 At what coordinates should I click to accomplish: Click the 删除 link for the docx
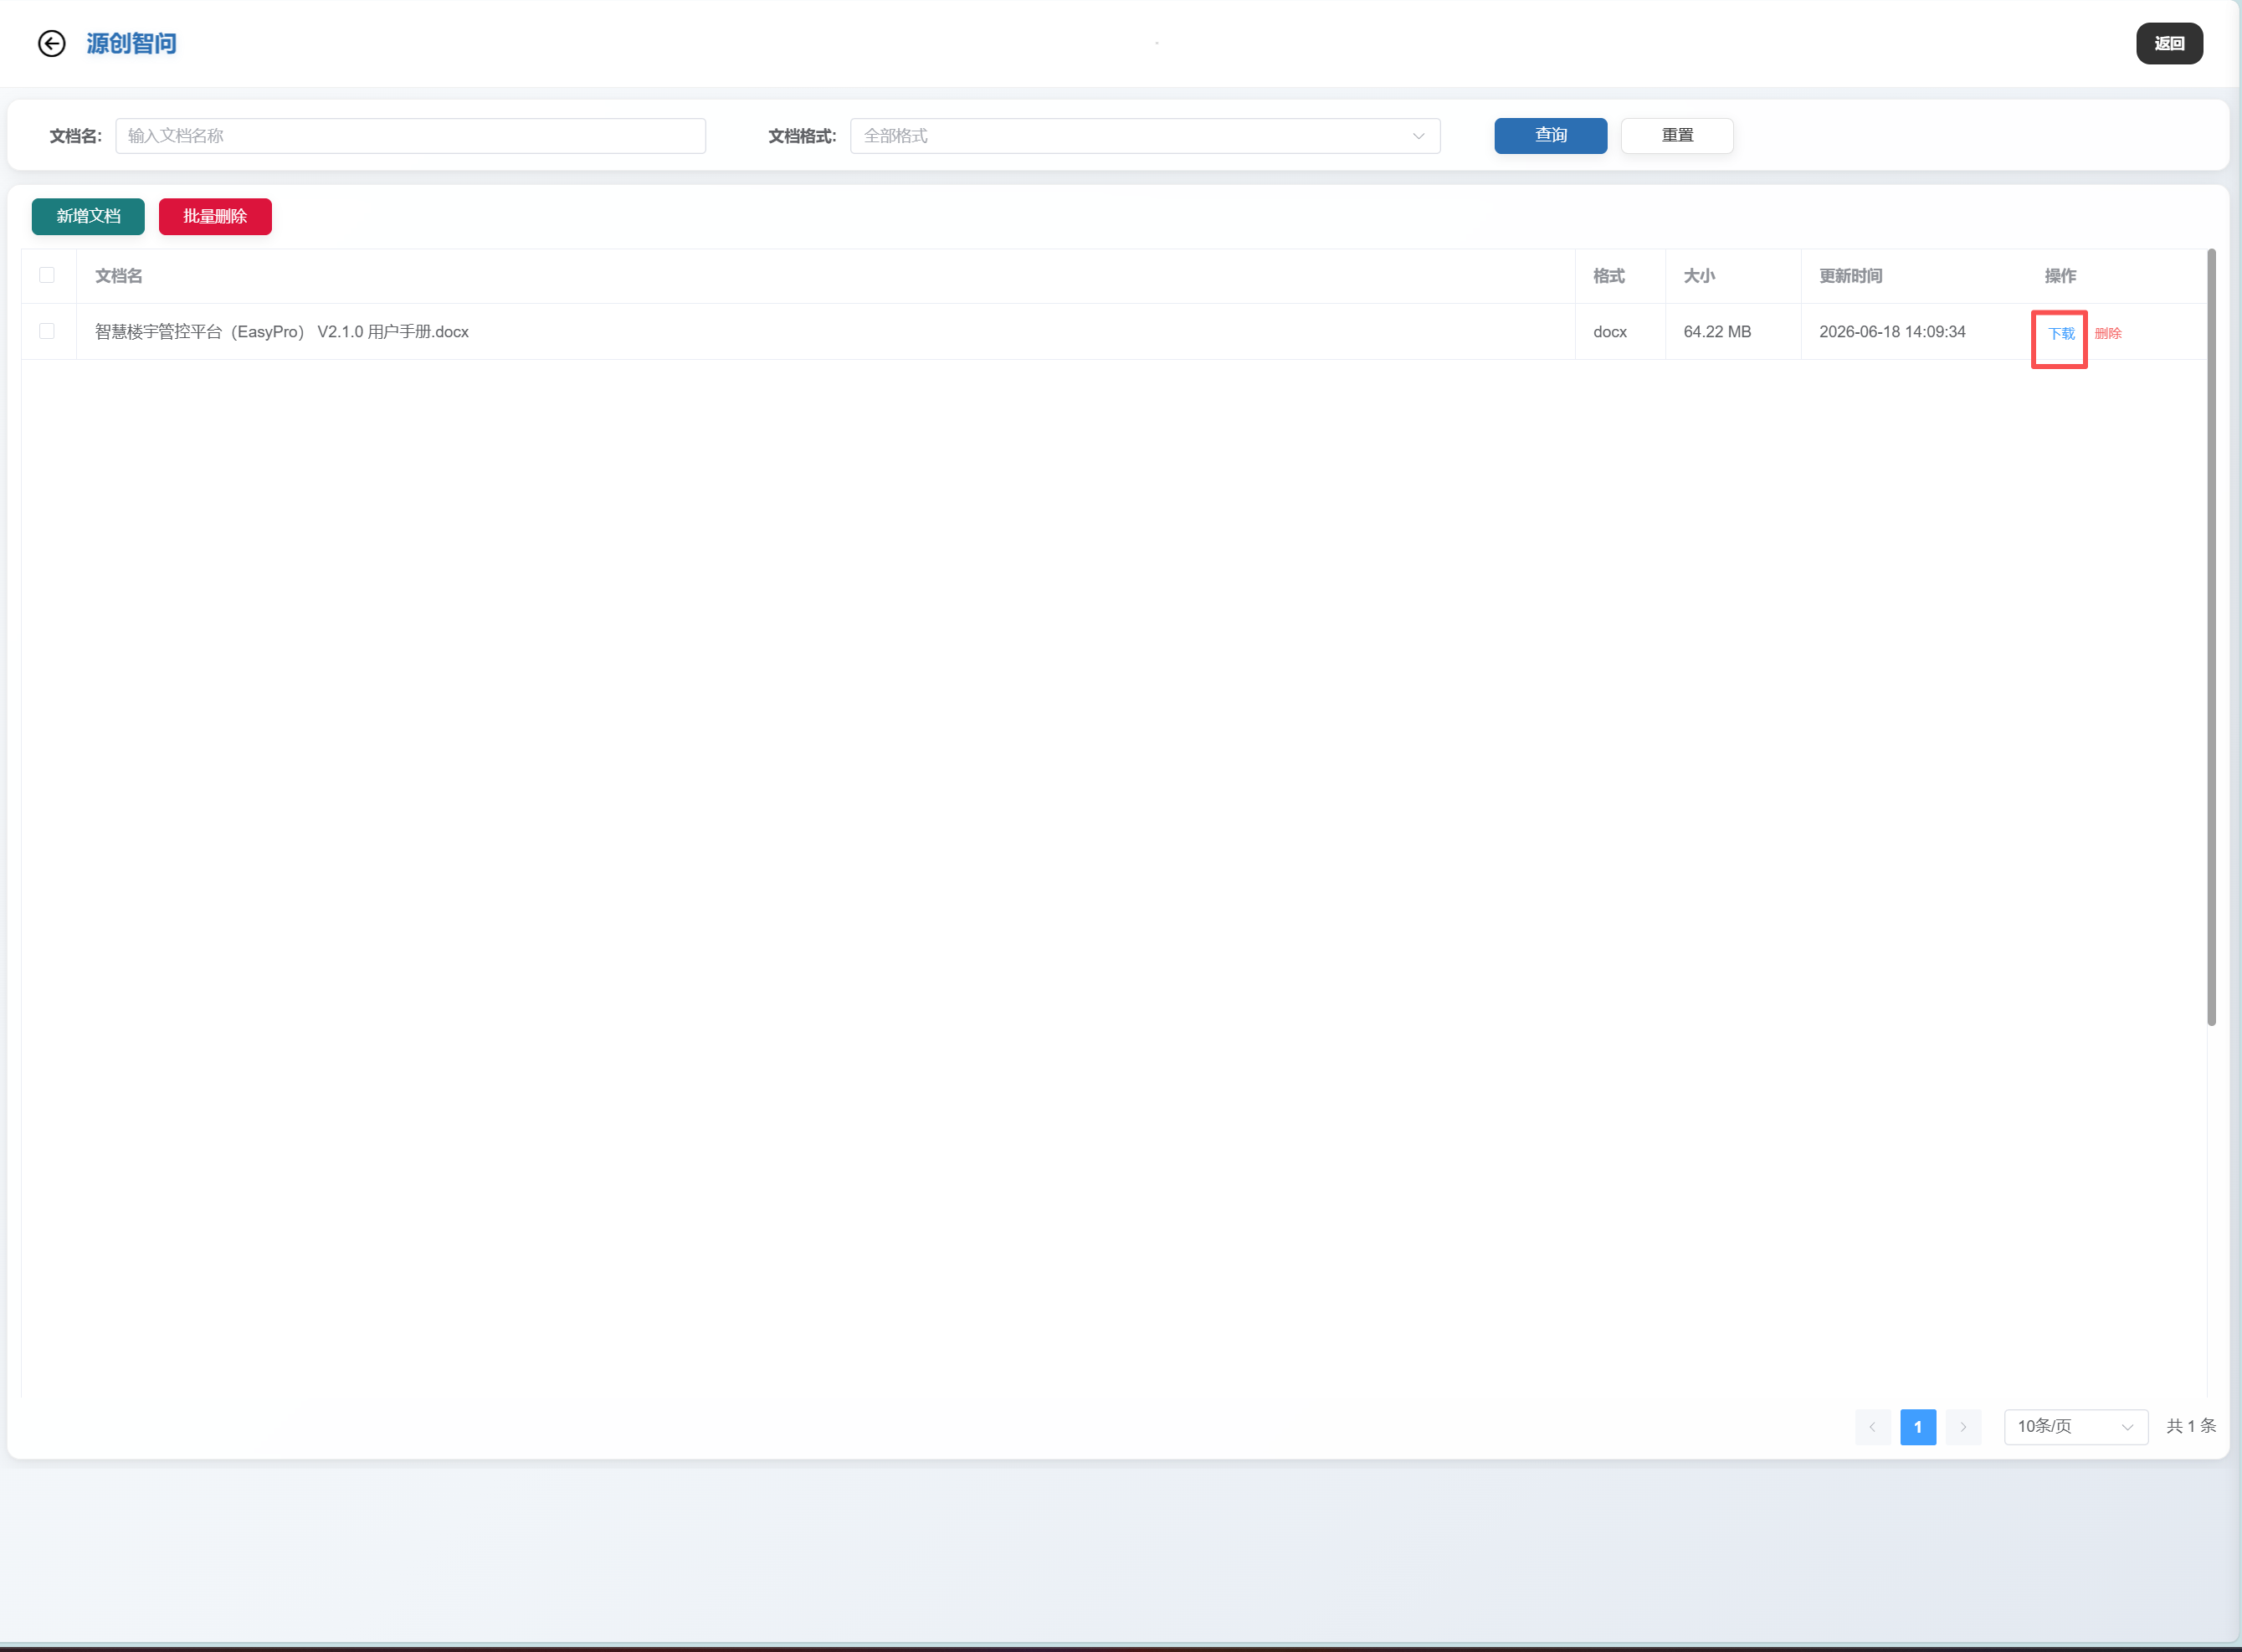2108,333
